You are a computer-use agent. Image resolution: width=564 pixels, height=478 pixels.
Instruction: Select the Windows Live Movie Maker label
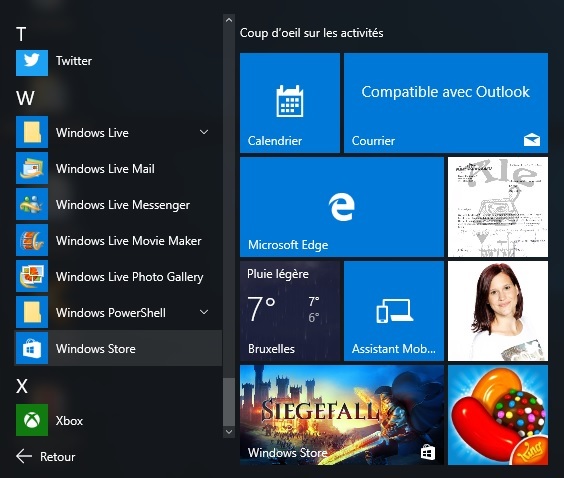pyautogui.click(x=128, y=241)
